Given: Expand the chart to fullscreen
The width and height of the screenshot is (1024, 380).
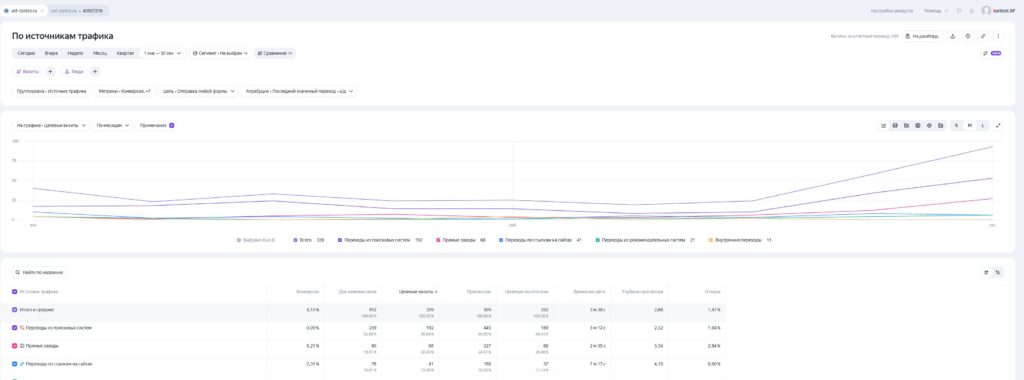Looking at the screenshot, I should (999, 125).
